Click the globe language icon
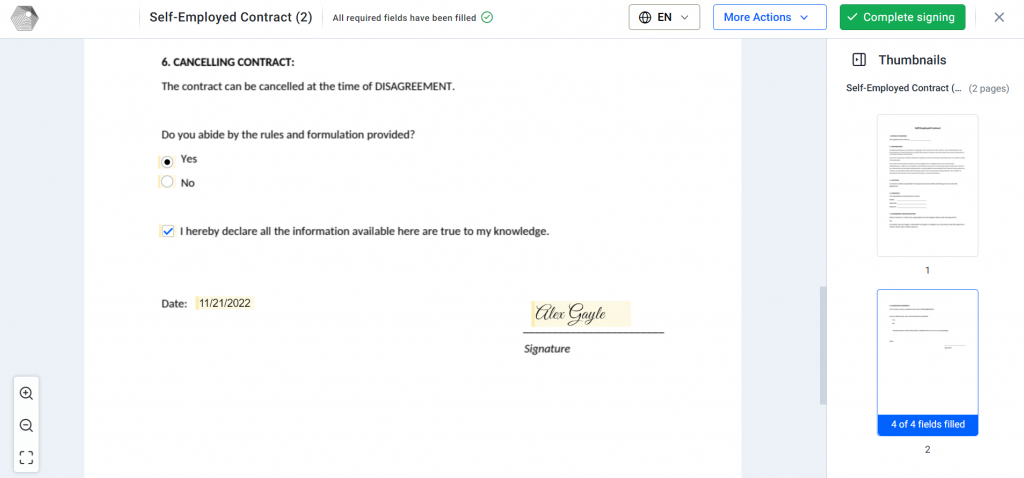Screen dimensions: 1024x478 pos(645,18)
